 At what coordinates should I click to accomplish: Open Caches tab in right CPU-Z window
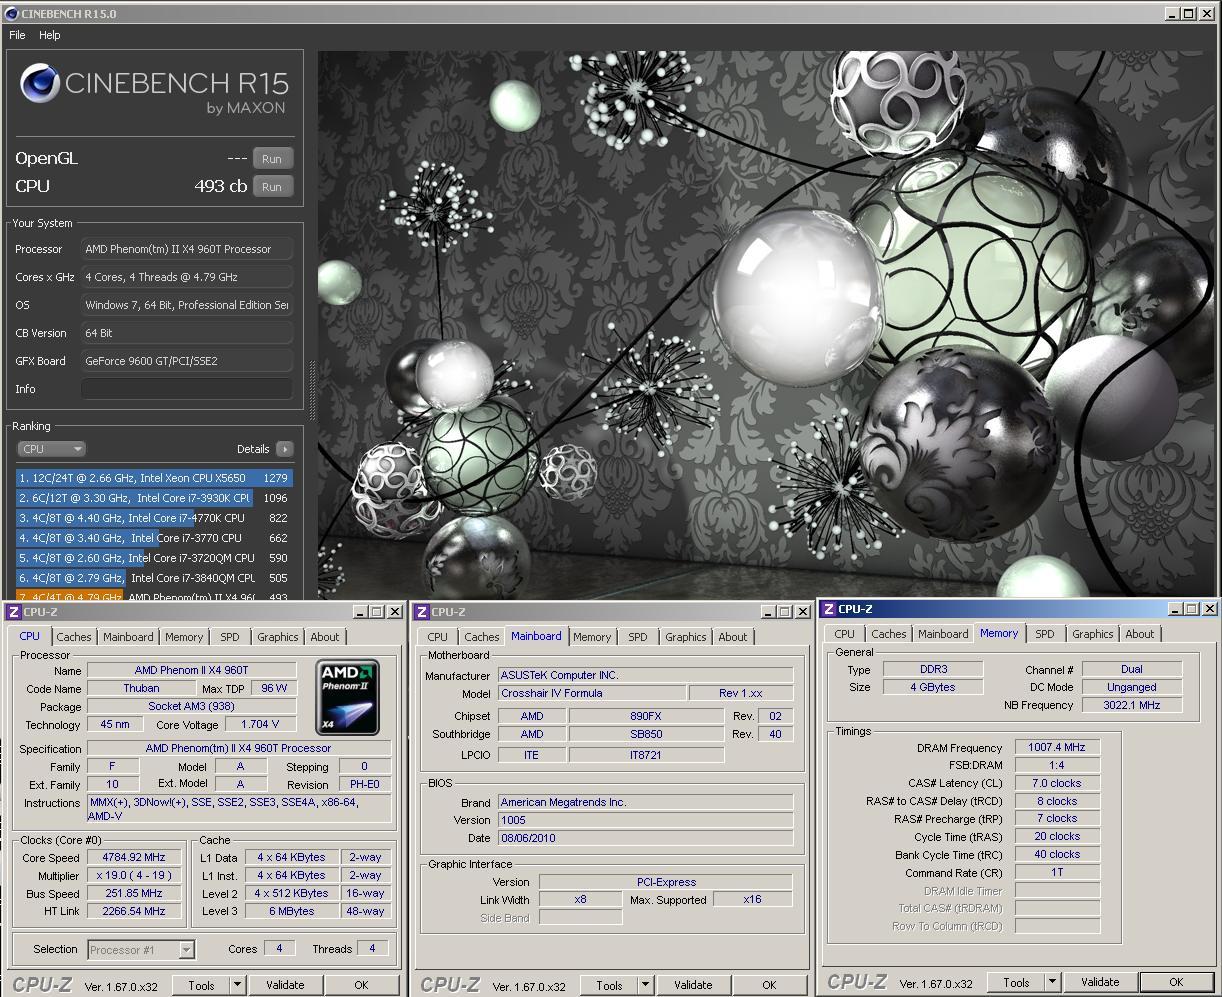(x=889, y=634)
